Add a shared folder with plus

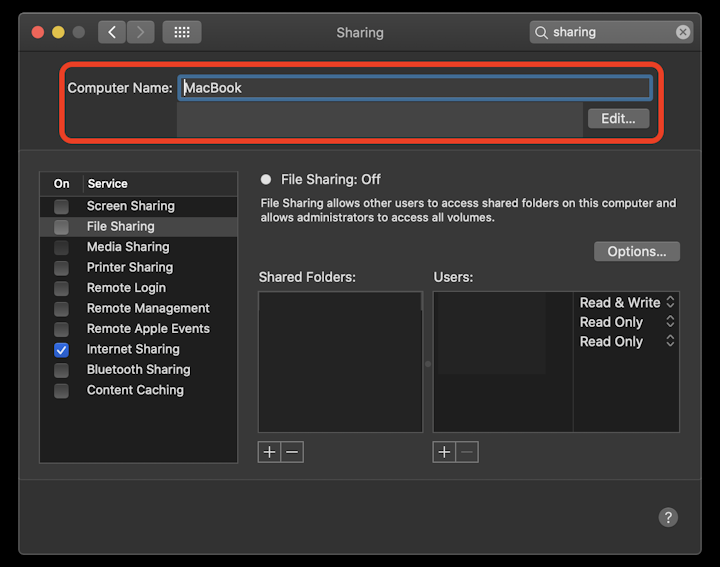coord(269,452)
